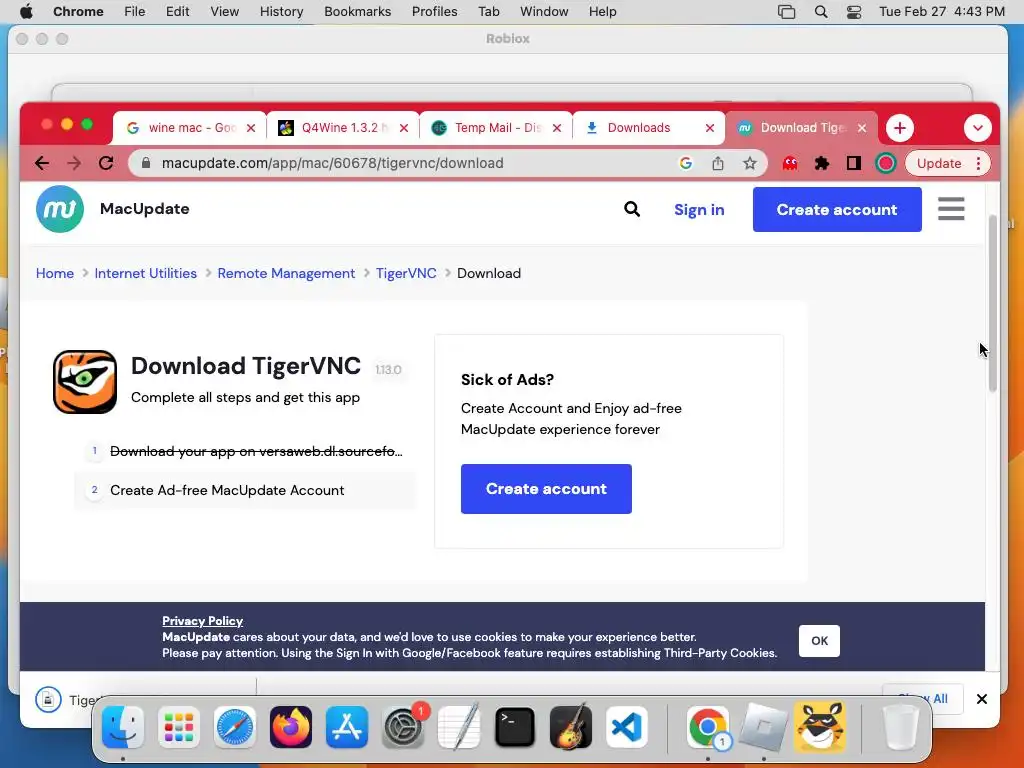This screenshot has width=1024, height=768.
Task: Open the Privacy Policy link
Action: (x=202, y=621)
